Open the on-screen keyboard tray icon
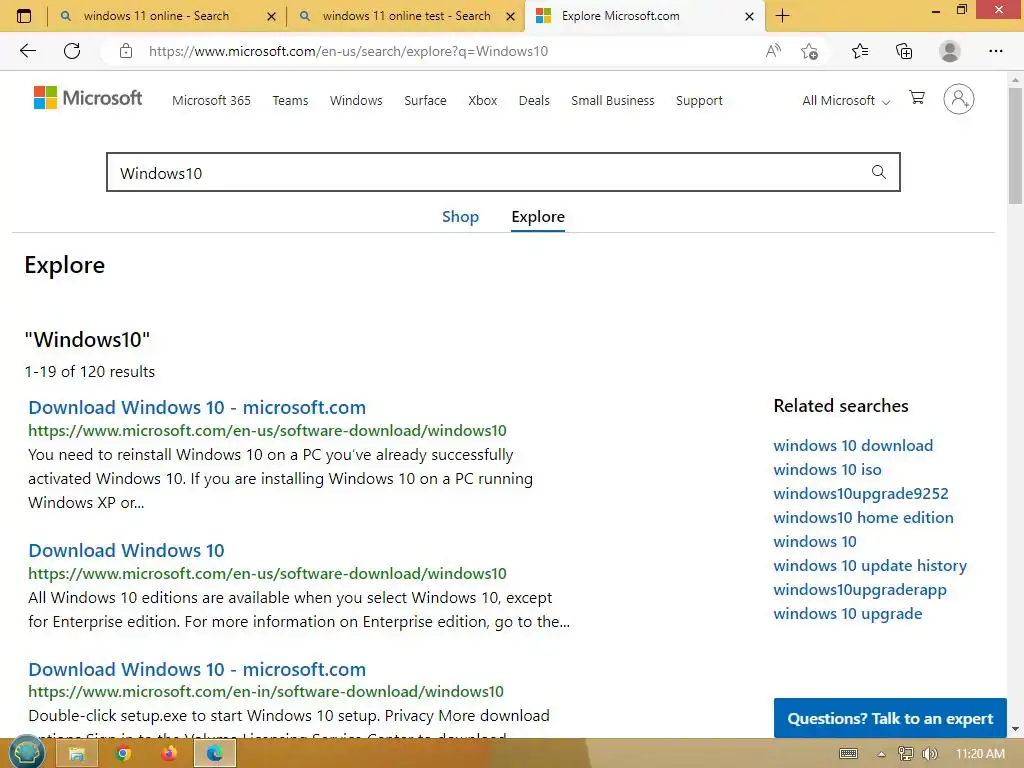Screen dimensions: 1024x768 [x=848, y=754]
